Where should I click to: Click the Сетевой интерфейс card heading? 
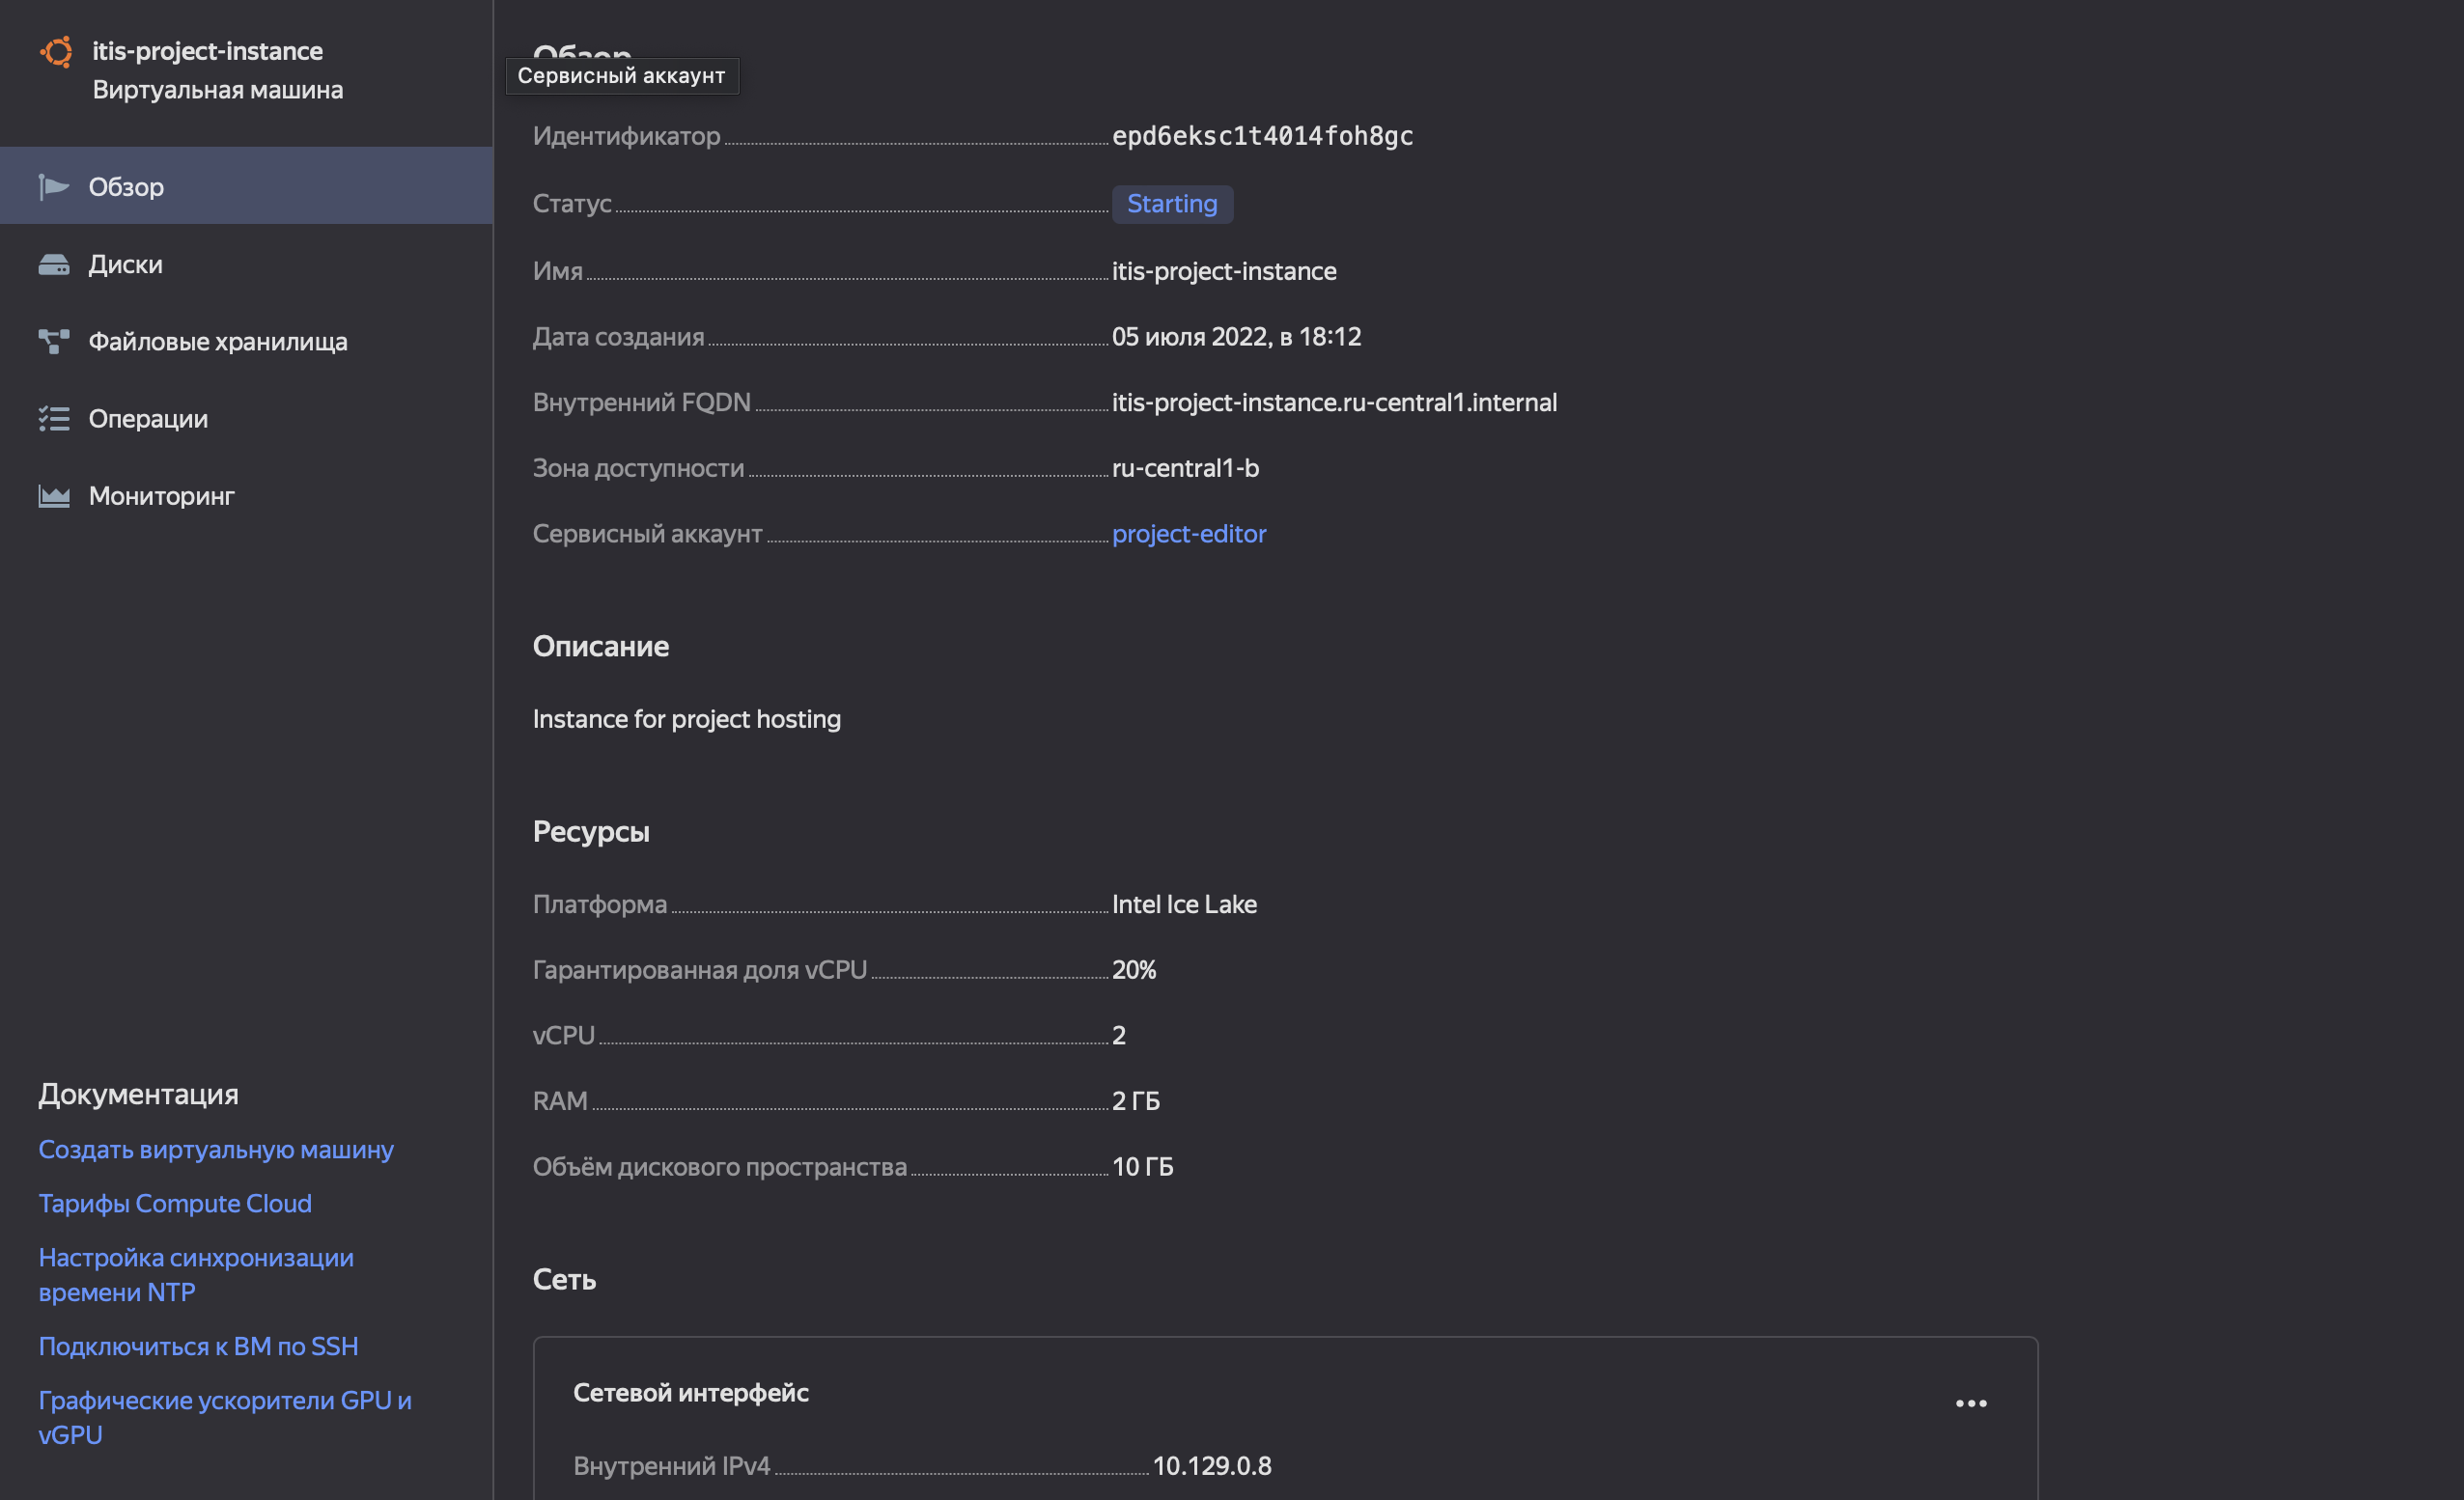[690, 1392]
